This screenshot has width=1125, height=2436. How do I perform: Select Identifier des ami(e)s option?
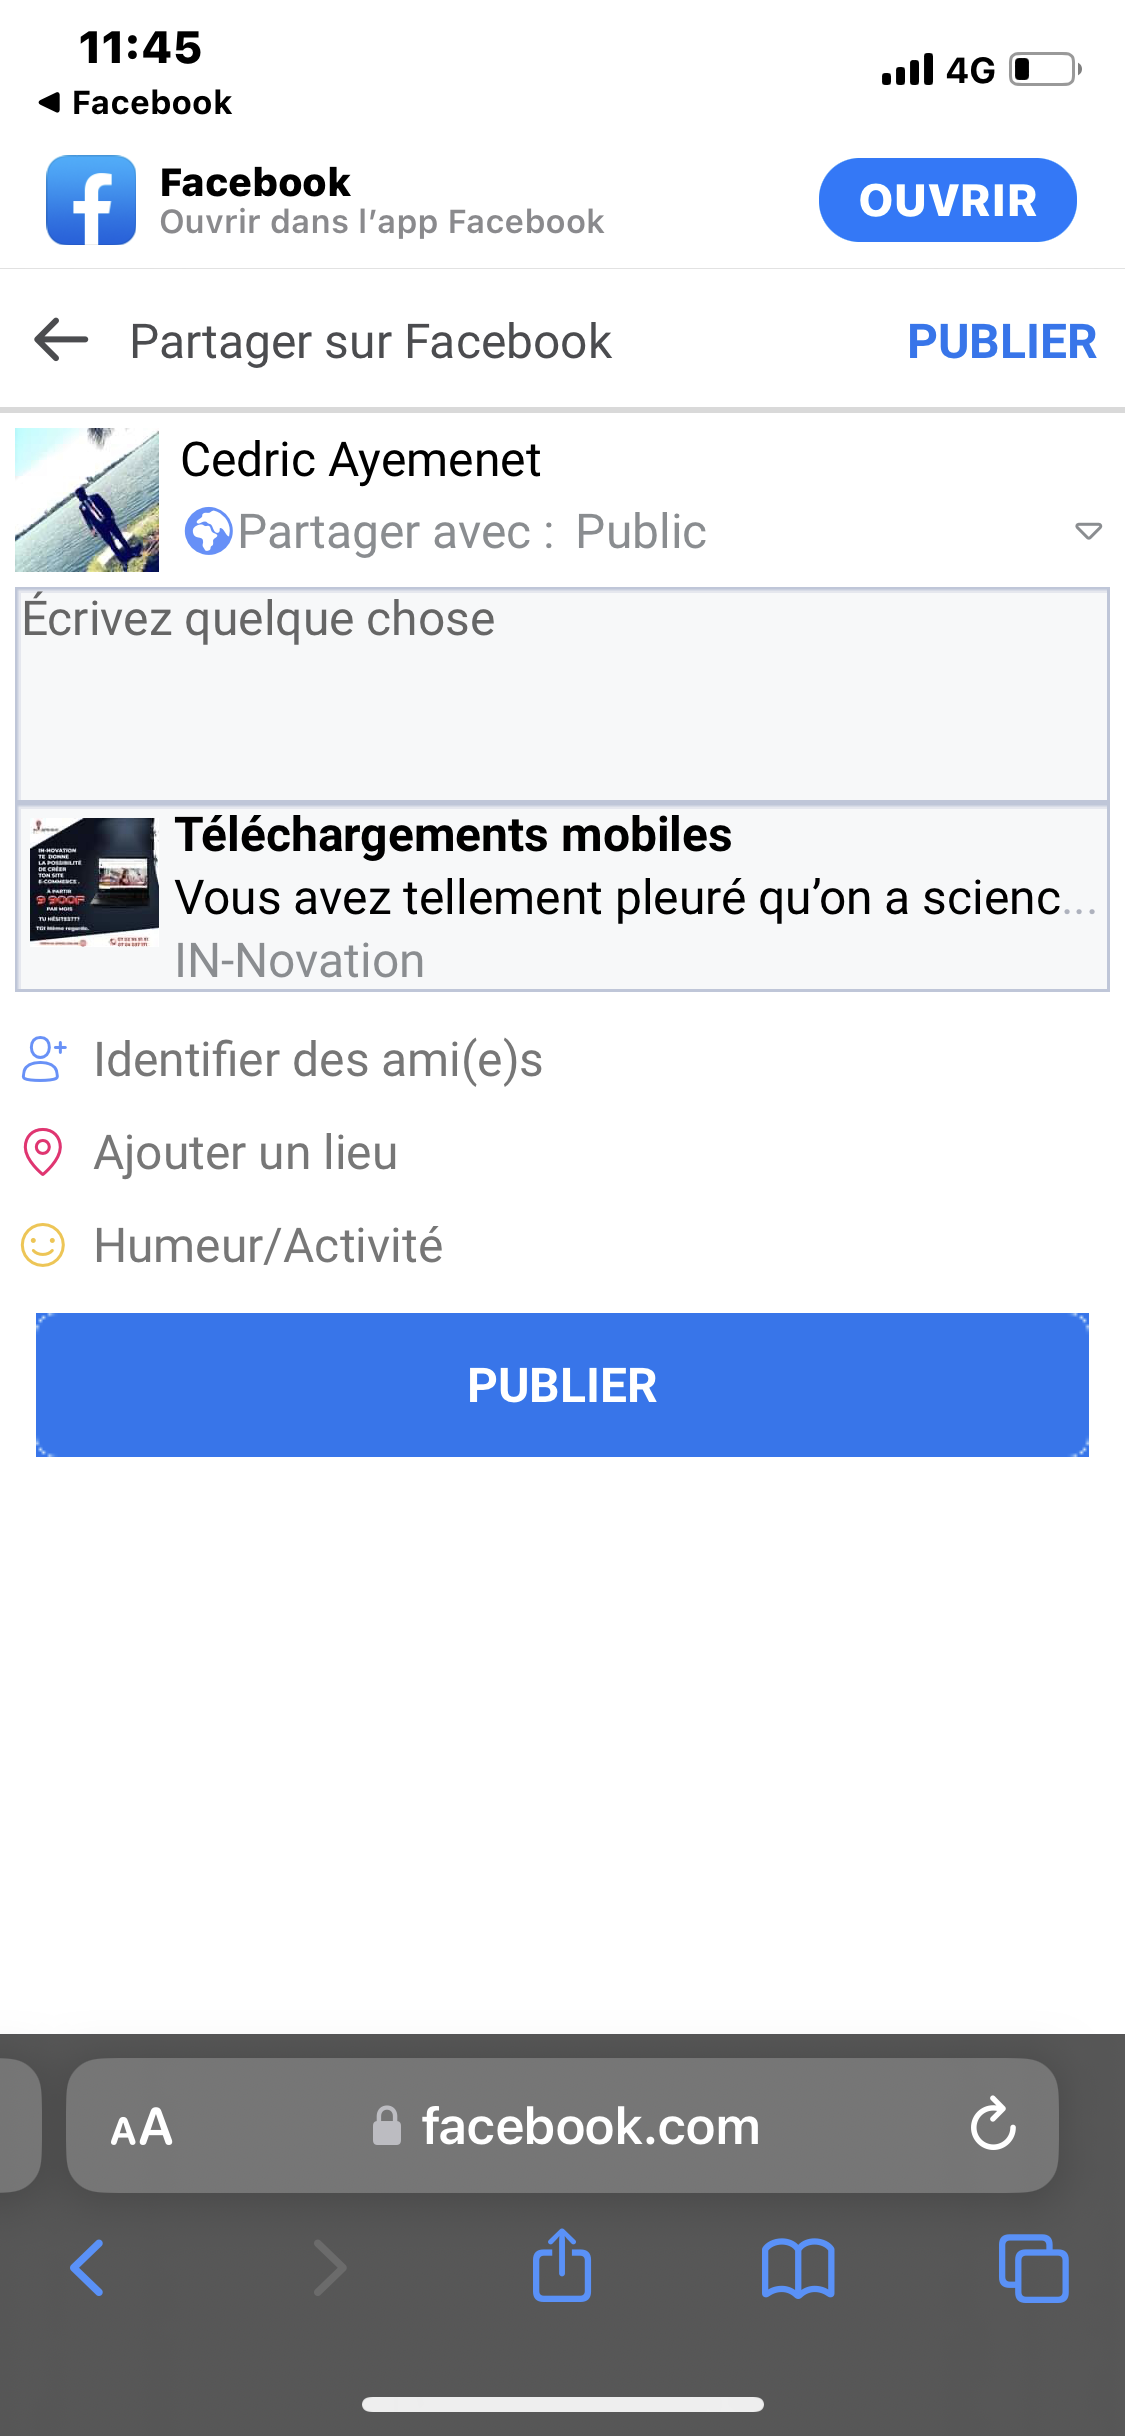pos(318,1060)
